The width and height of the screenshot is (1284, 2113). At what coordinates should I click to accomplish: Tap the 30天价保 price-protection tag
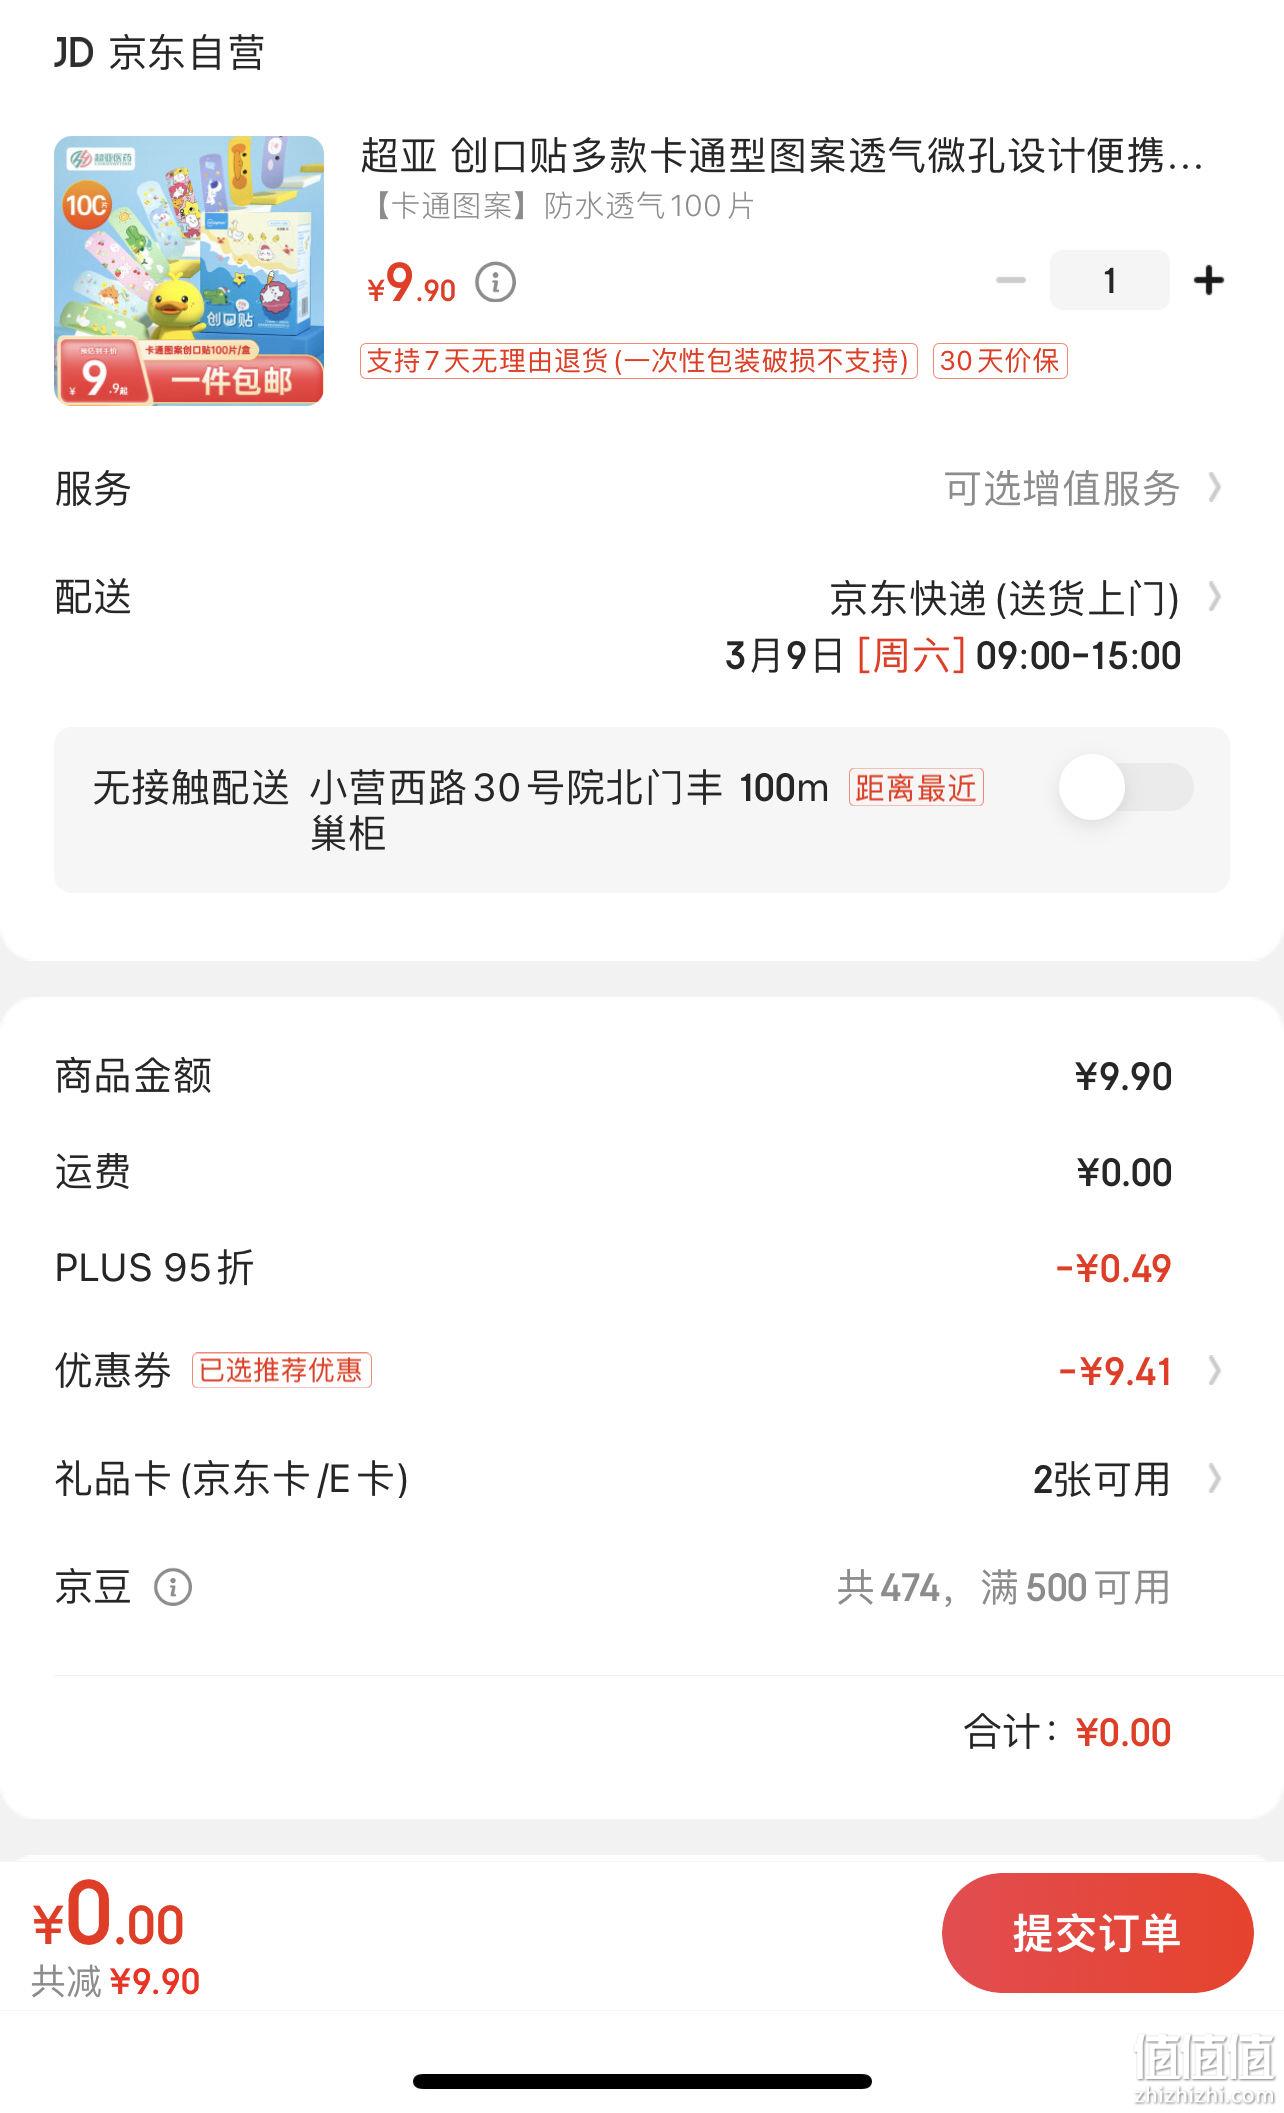[x=1000, y=361]
